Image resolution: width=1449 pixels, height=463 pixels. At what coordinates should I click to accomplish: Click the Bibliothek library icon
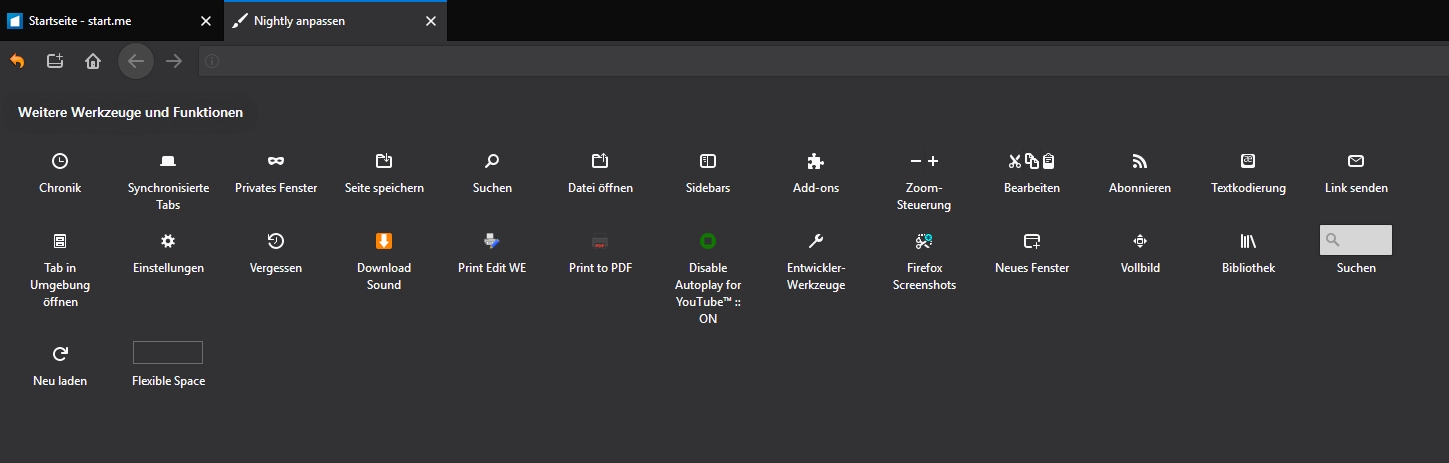(x=1248, y=241)
